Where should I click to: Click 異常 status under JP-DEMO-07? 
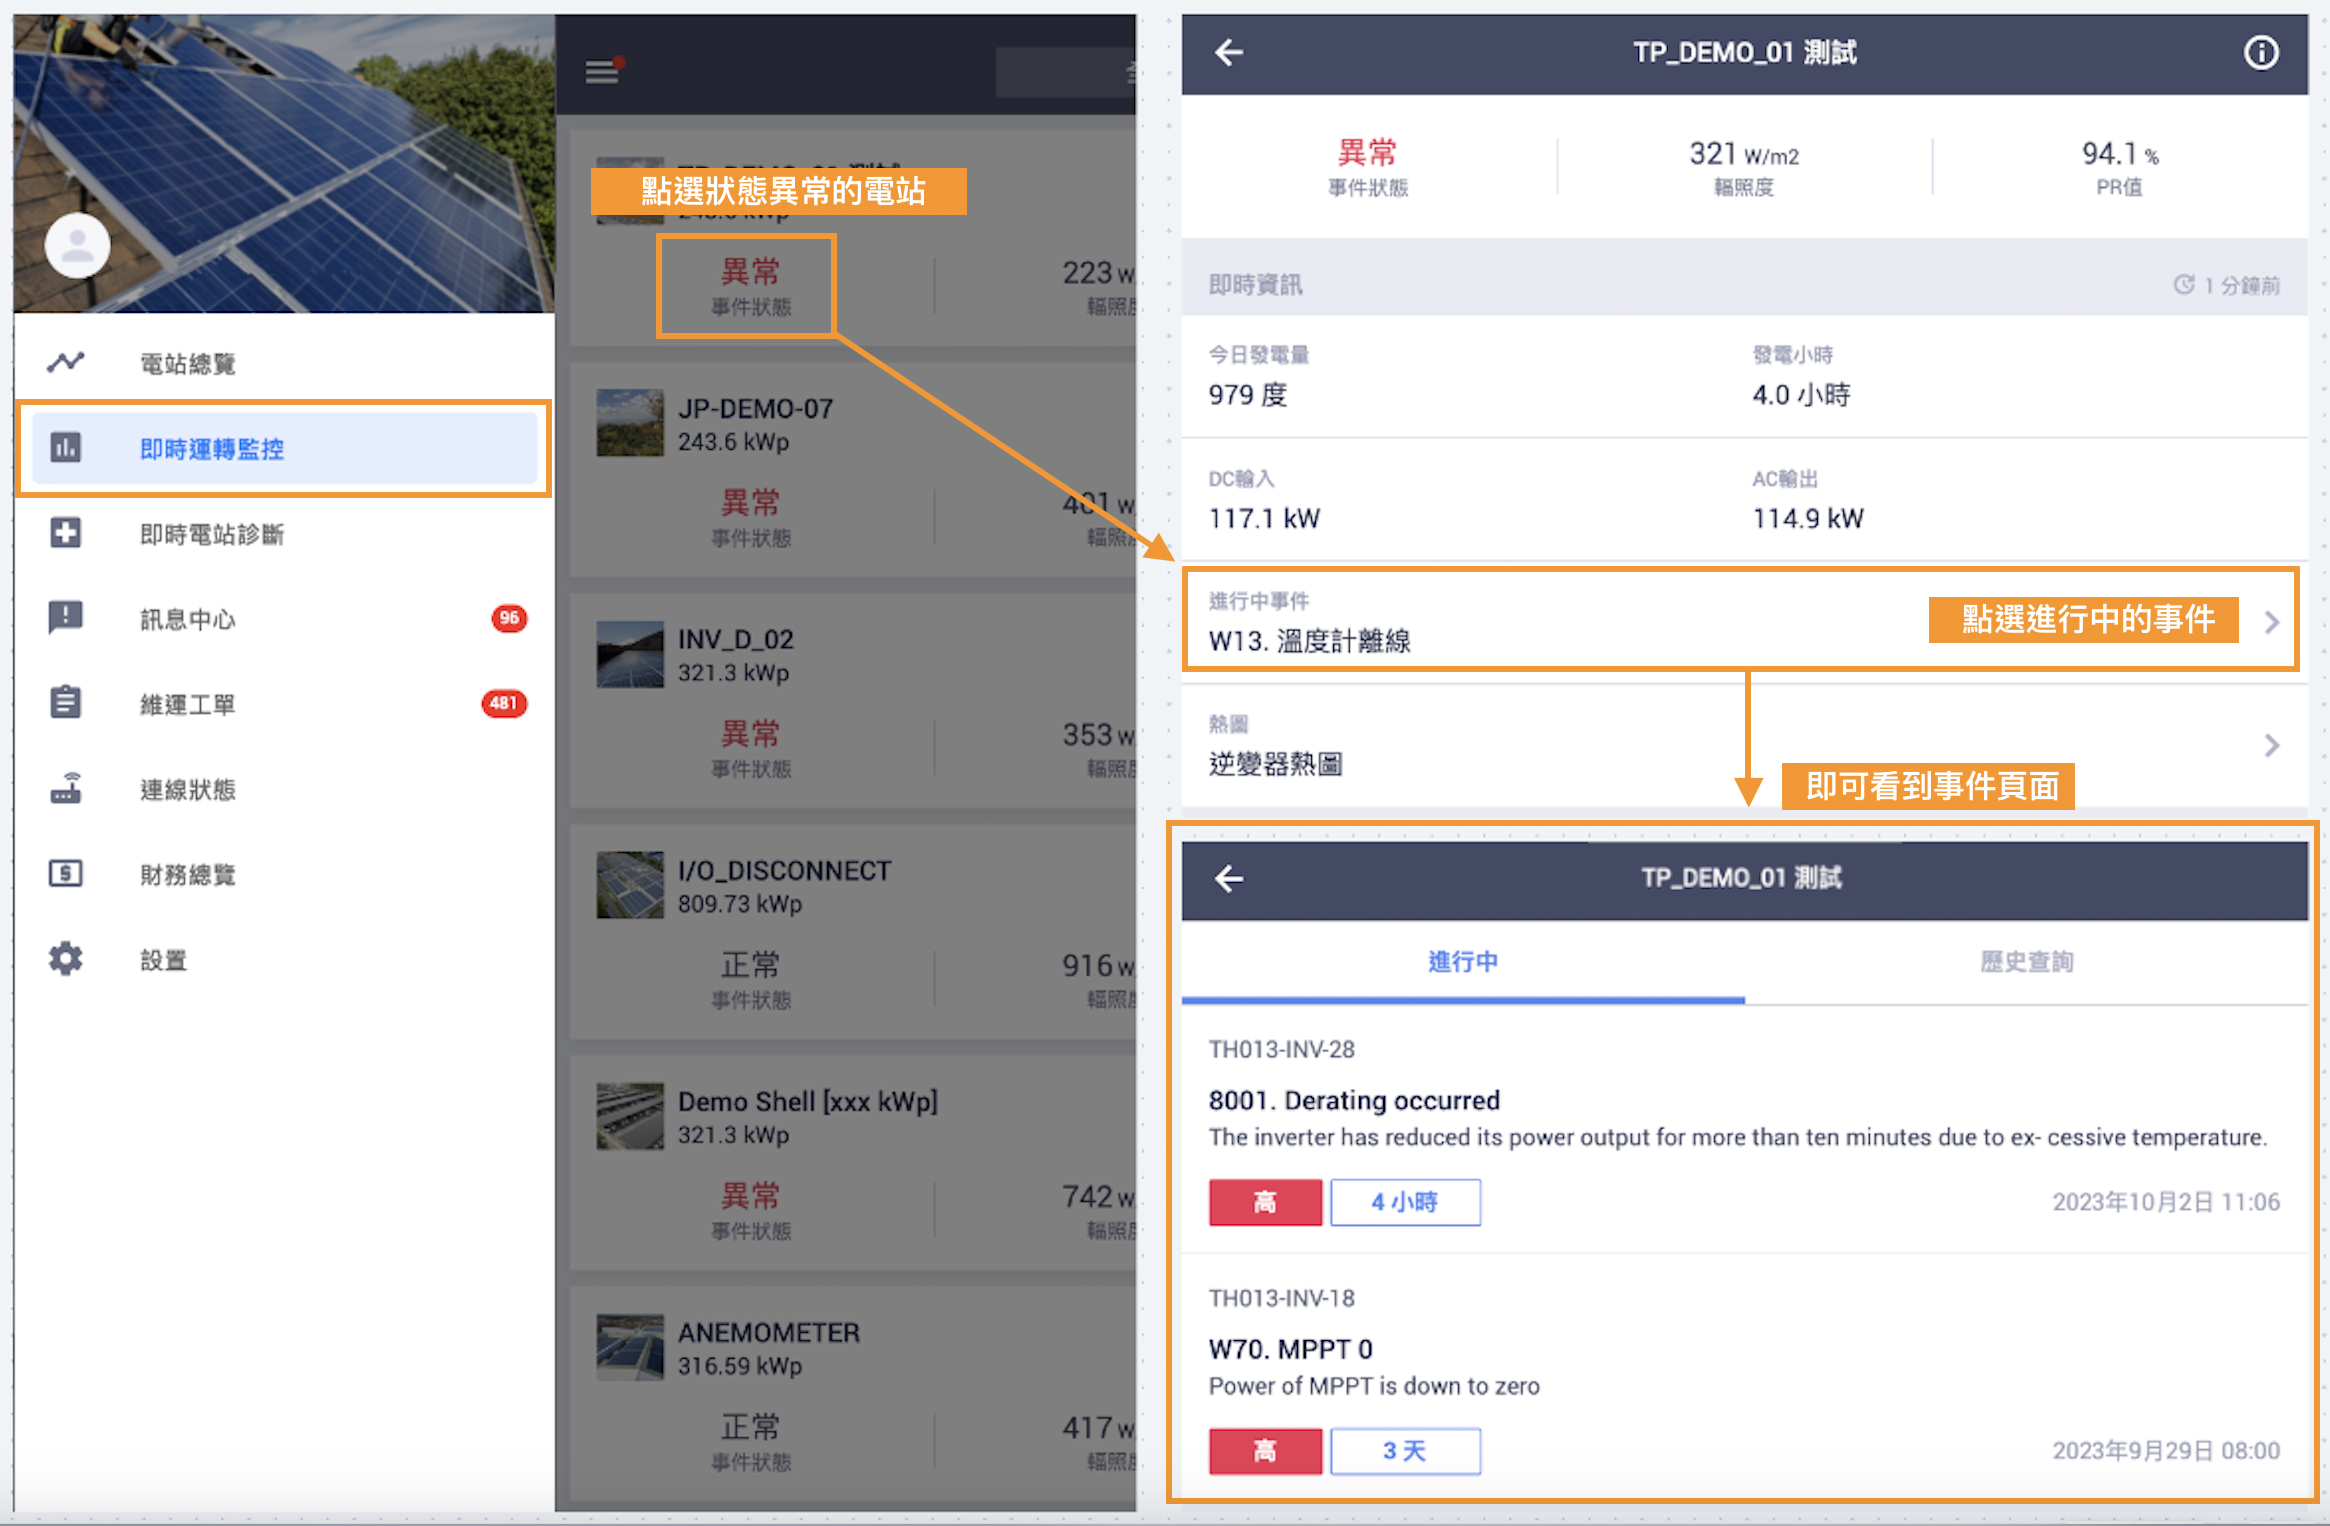coord(751,502)
